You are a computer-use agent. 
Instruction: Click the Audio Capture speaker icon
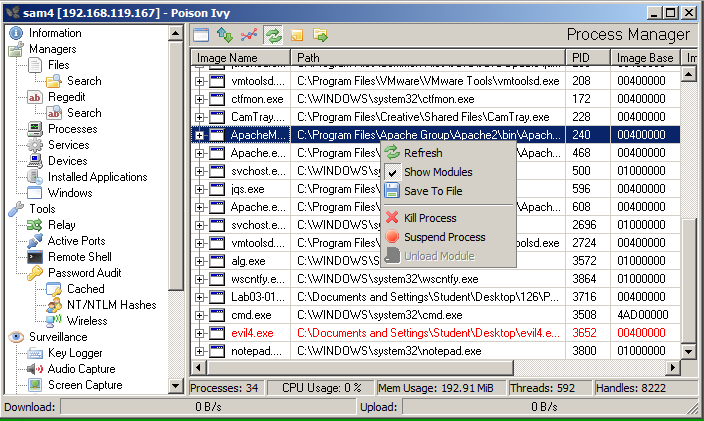(x=35, y=369)
